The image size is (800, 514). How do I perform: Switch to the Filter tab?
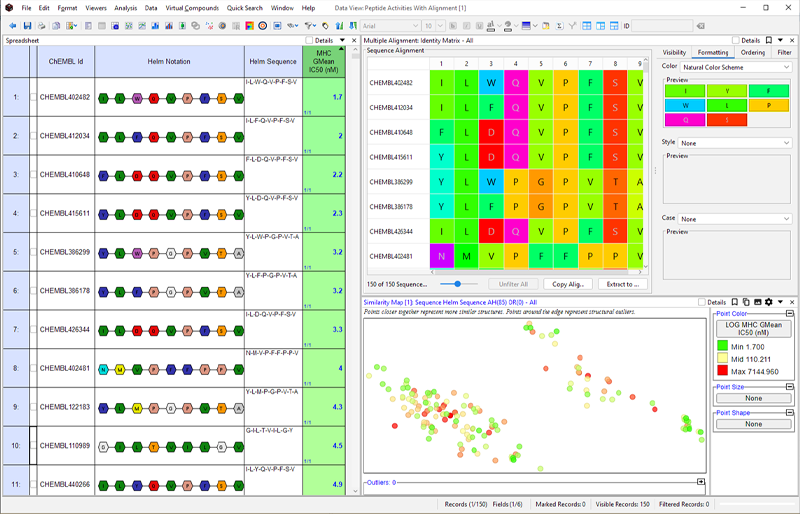784,52
